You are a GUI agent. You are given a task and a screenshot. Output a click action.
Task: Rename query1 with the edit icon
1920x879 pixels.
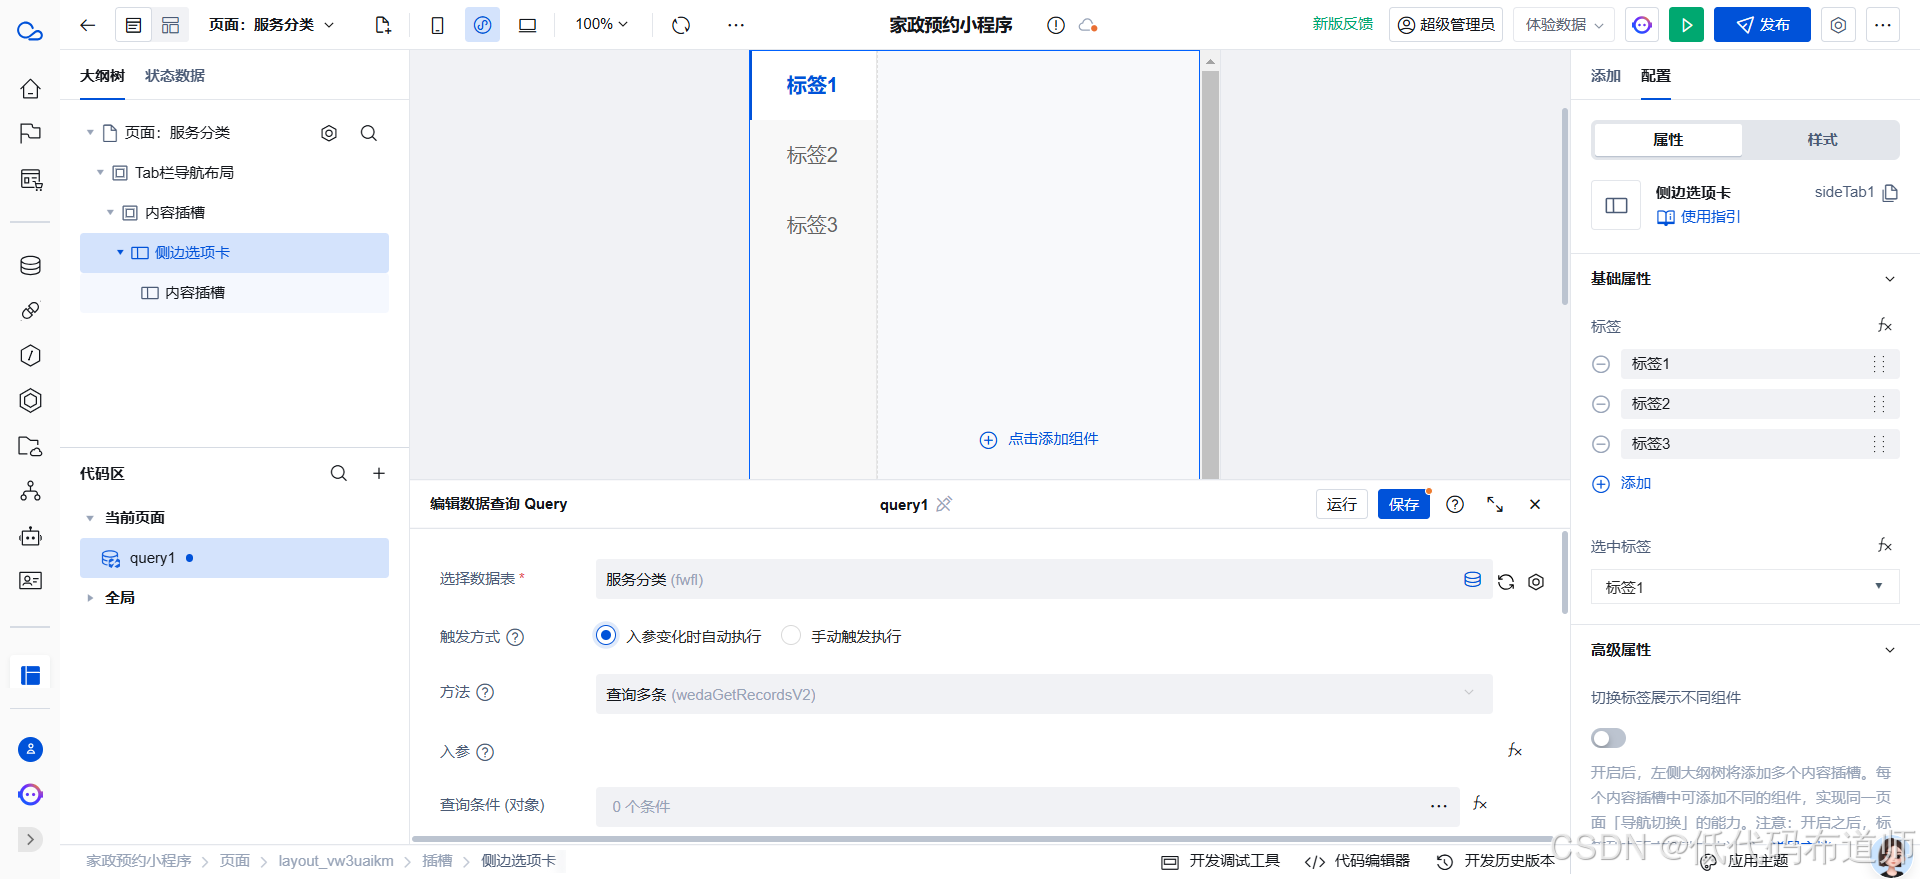tap(944, 504)
